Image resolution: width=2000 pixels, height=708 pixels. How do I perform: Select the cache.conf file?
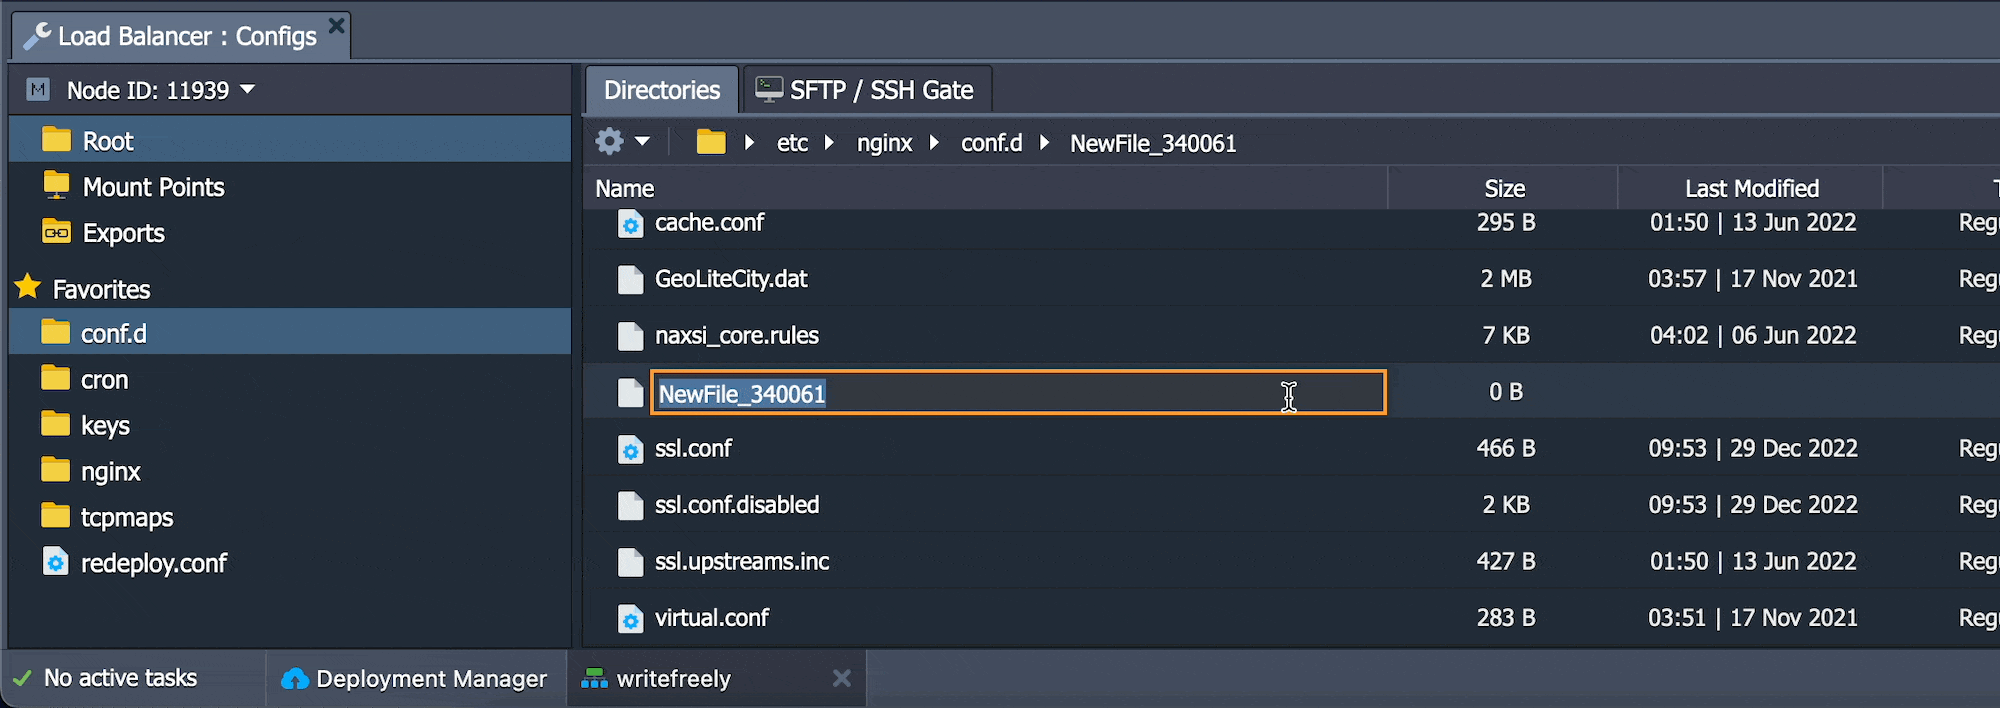coord(709,222)
